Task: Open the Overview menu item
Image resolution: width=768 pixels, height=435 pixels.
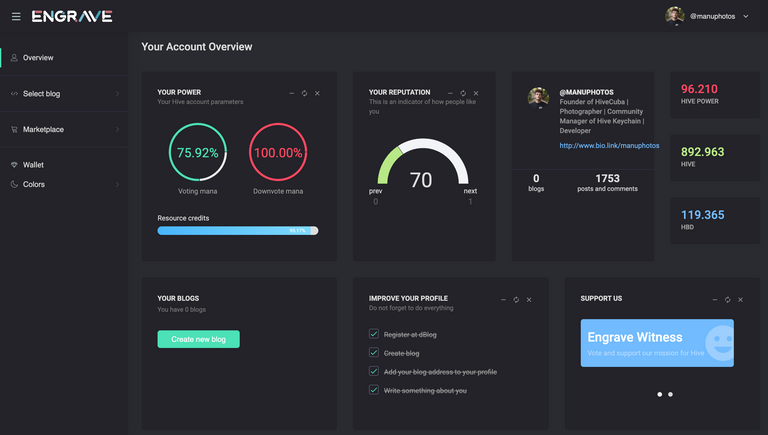Action: (64, 58)
